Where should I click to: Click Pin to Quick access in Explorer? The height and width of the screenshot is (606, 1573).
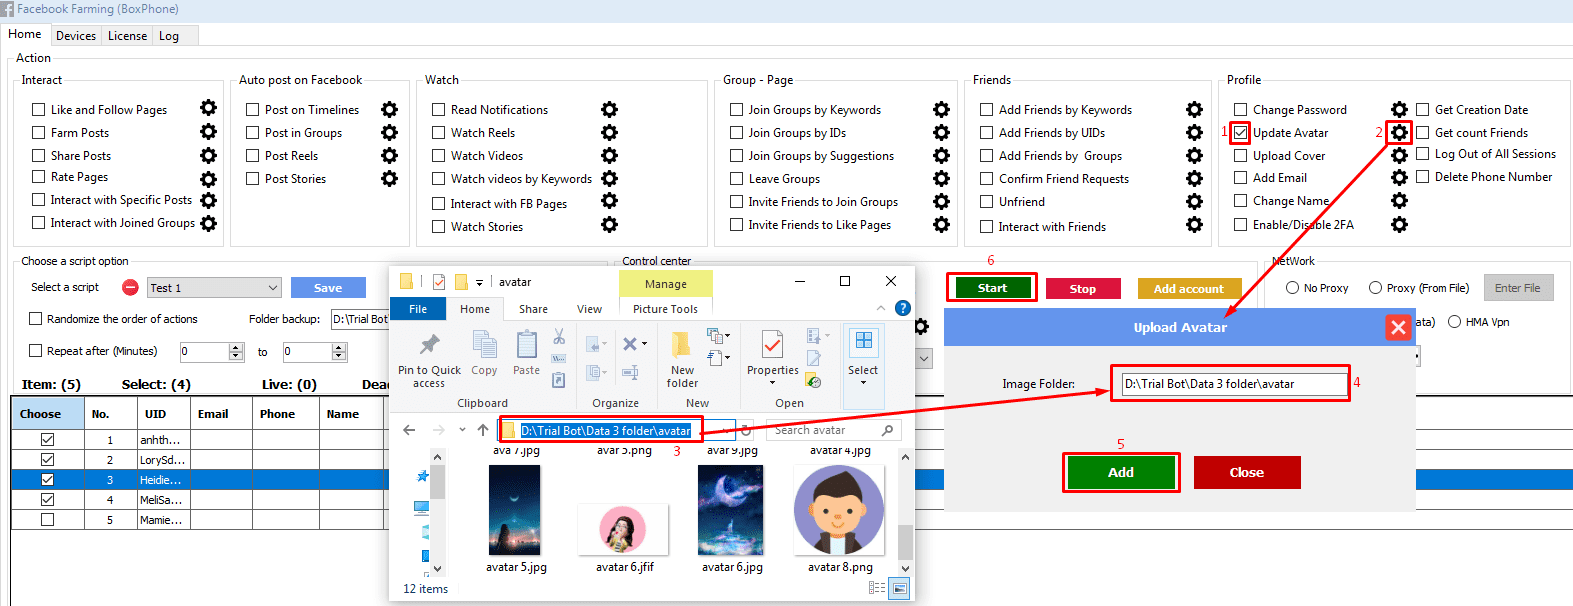[429, 360]
